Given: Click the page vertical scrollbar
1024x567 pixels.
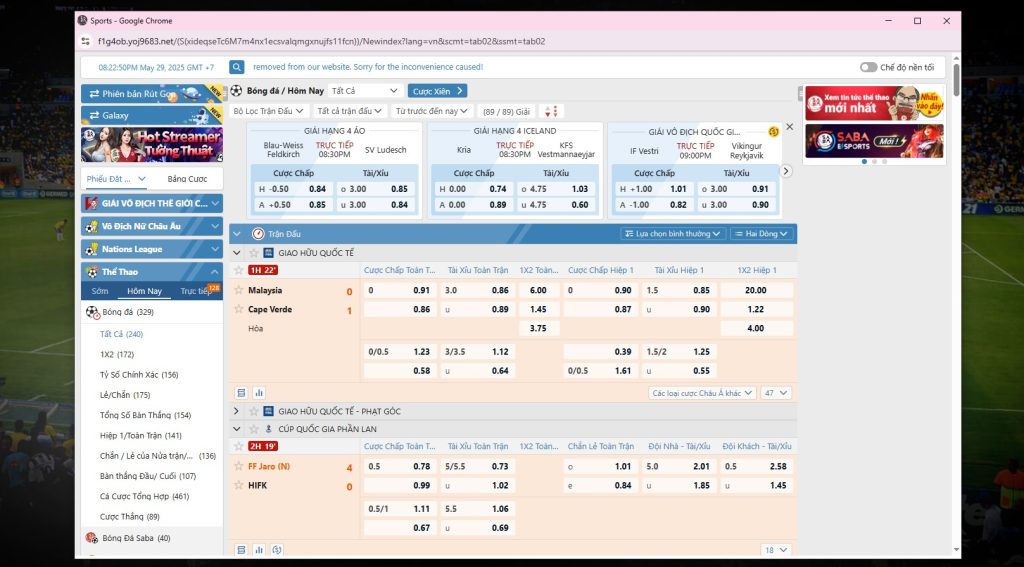Looking at the screenshot, I should coord(956,80).
